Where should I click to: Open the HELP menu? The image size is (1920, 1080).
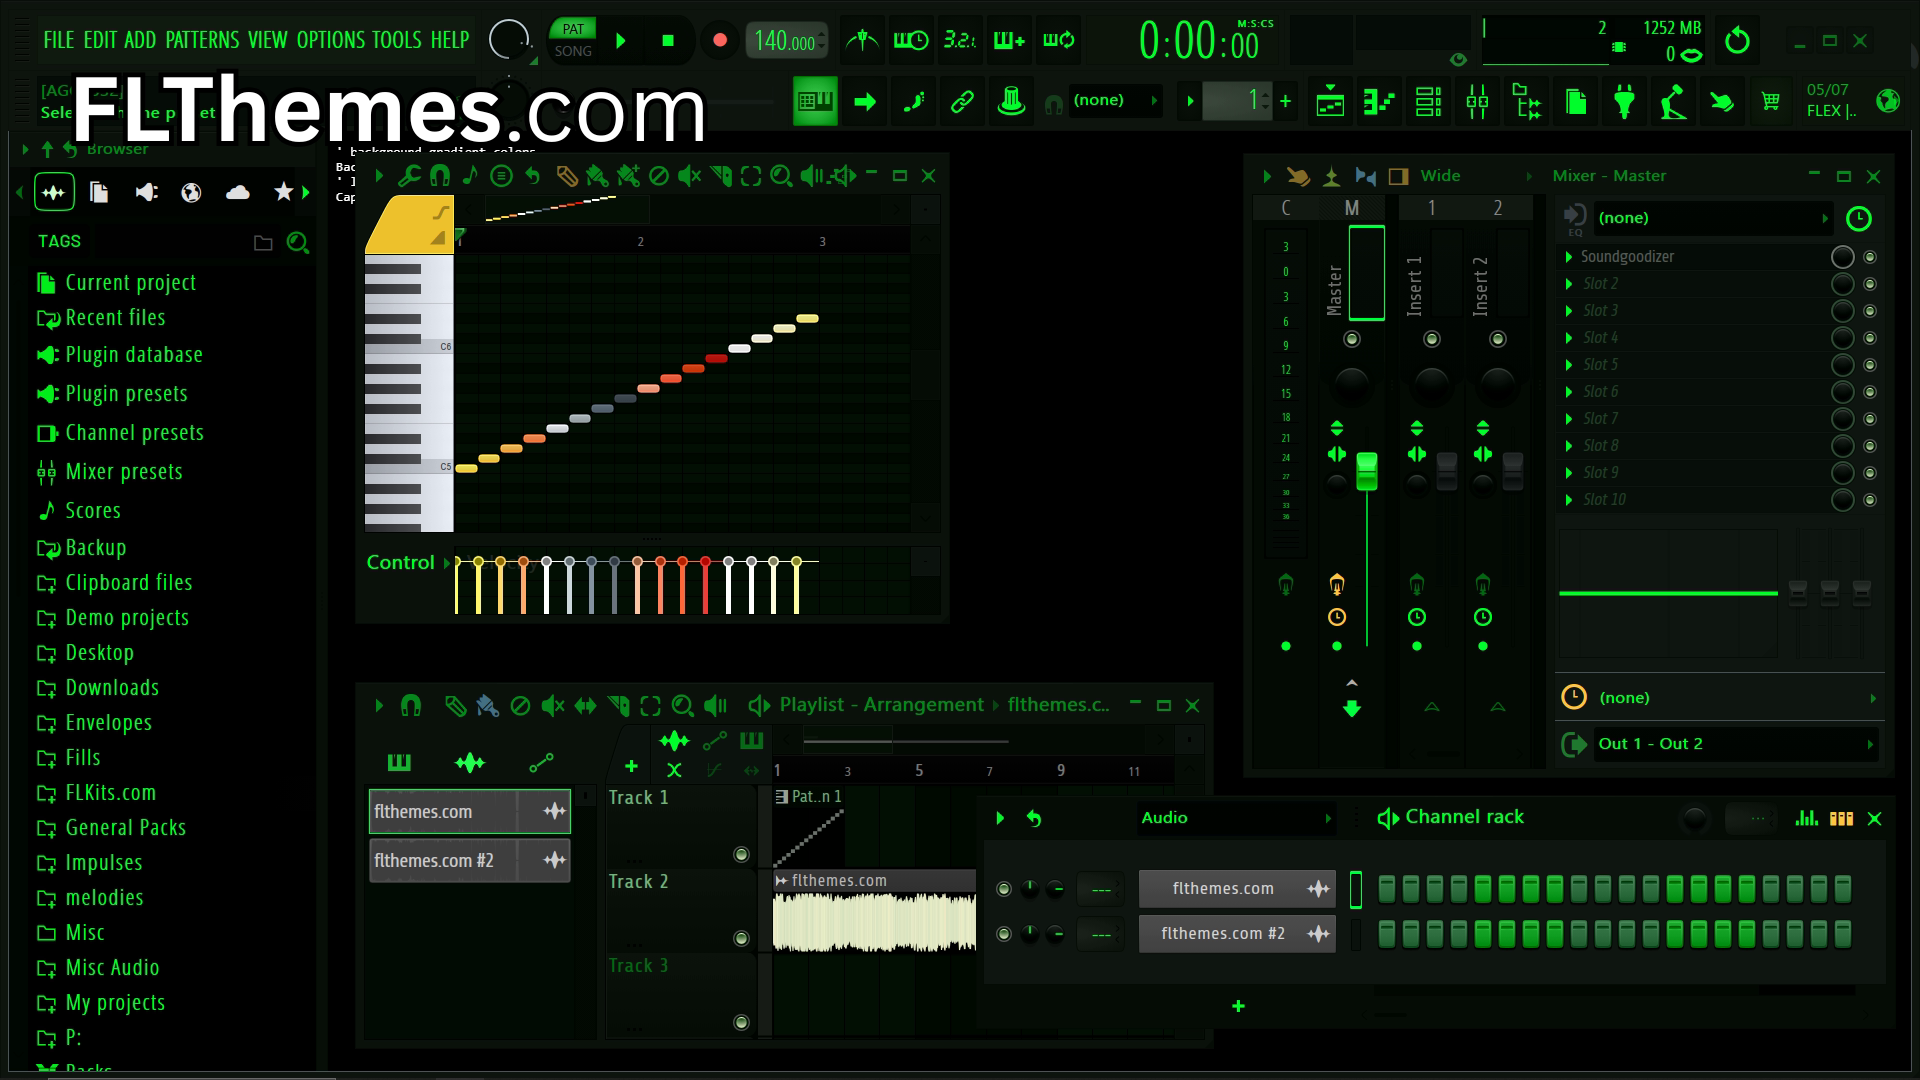450,40
